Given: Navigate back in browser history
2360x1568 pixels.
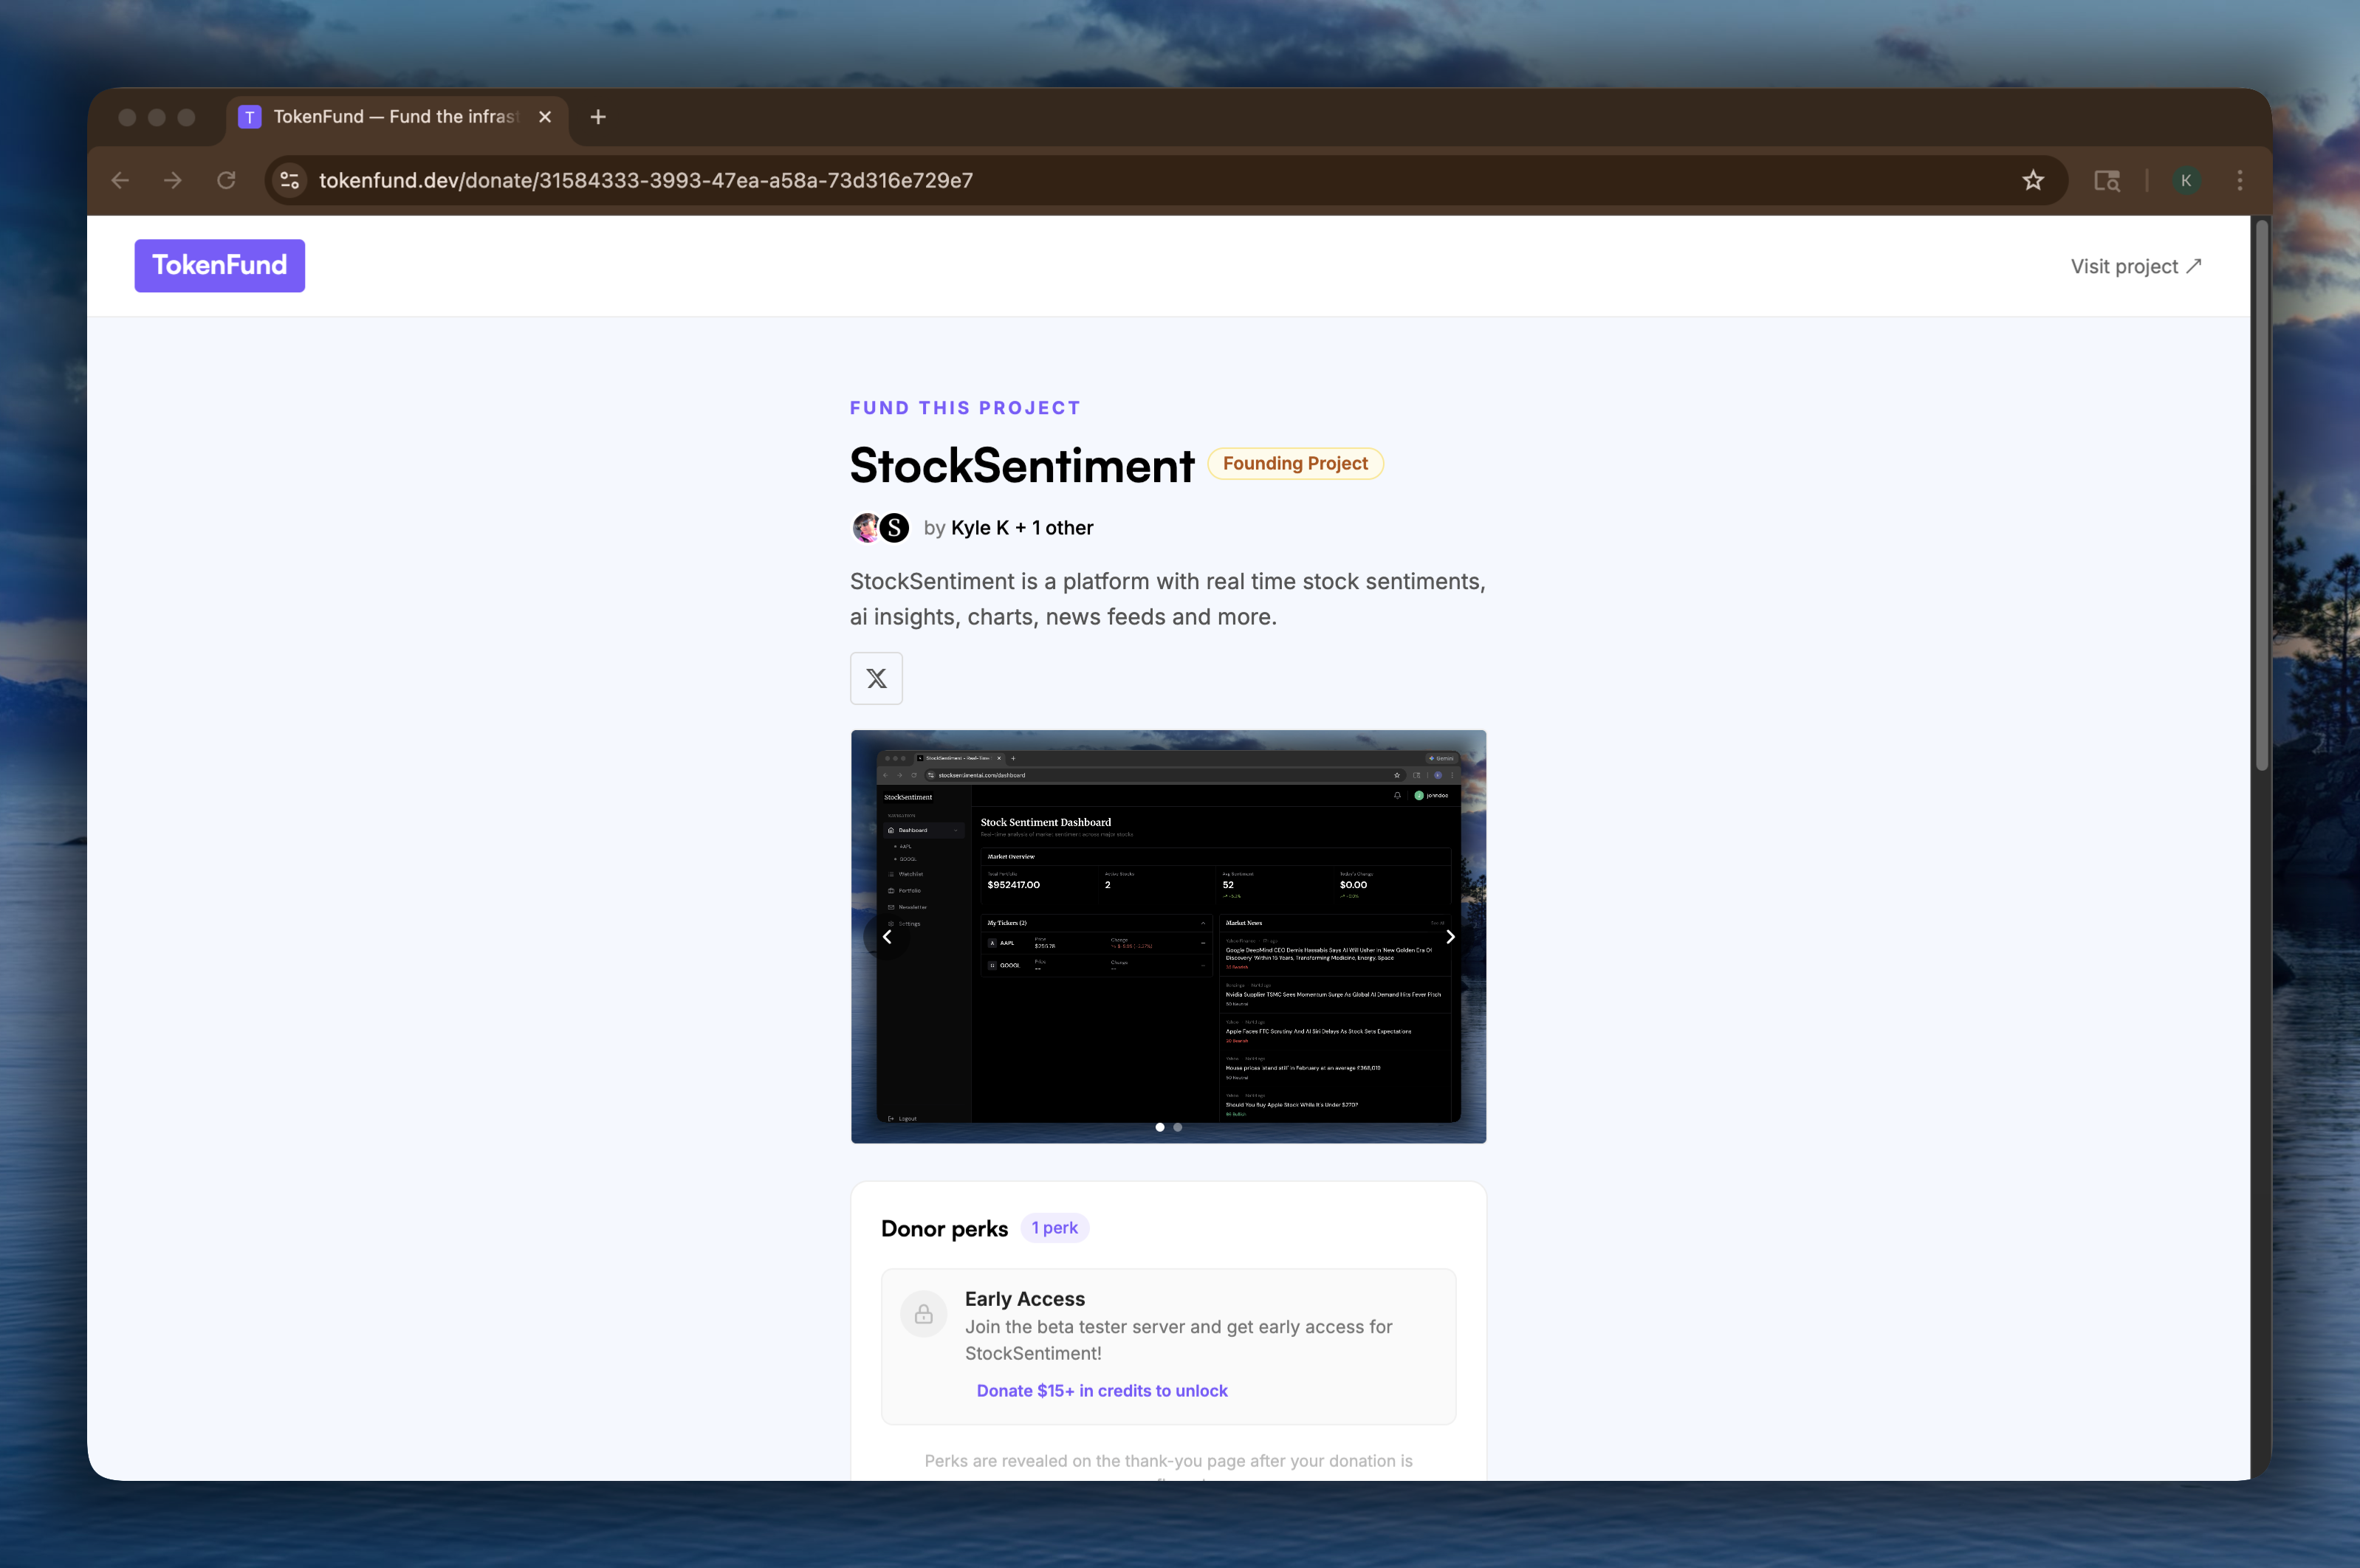Looking at the screenshot, I should click(x=120, y=180).
